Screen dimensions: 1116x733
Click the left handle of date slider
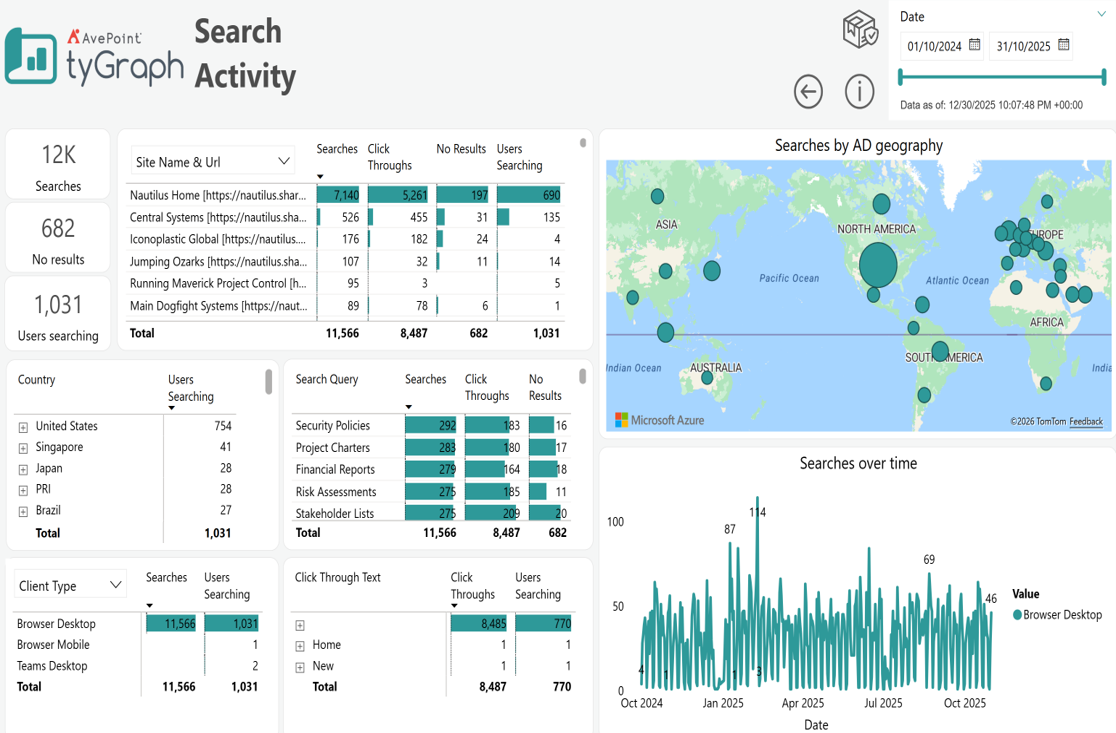901,77
